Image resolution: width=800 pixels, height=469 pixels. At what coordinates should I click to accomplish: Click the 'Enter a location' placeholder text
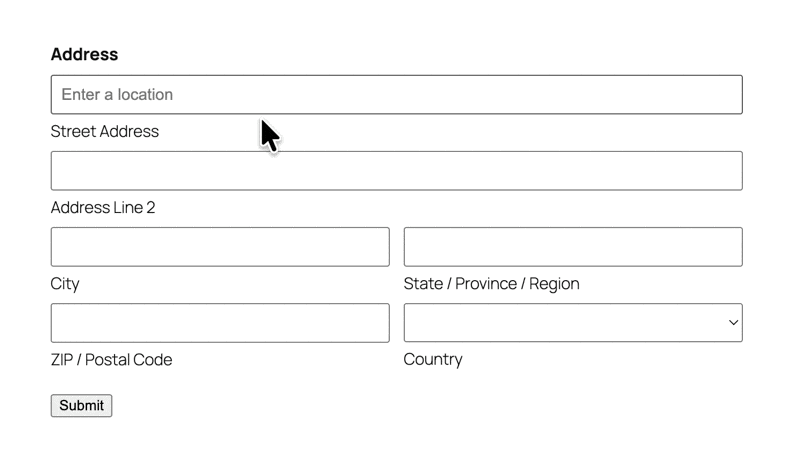(117, 95)
